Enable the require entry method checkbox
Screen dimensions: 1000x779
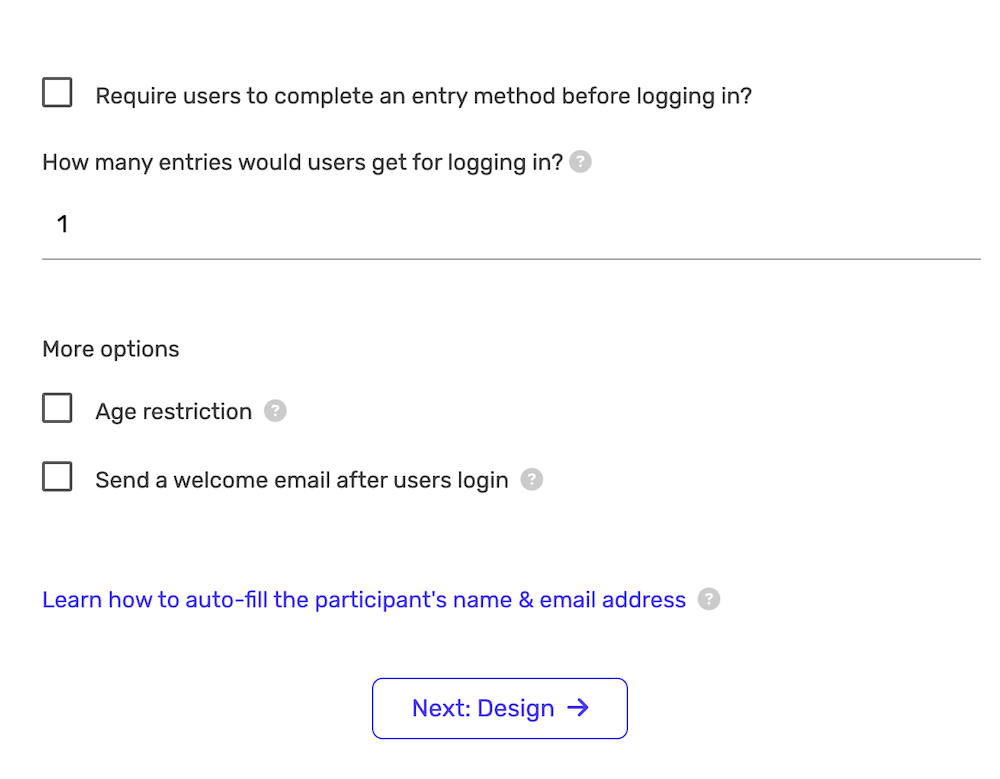(x=57, y=94)
